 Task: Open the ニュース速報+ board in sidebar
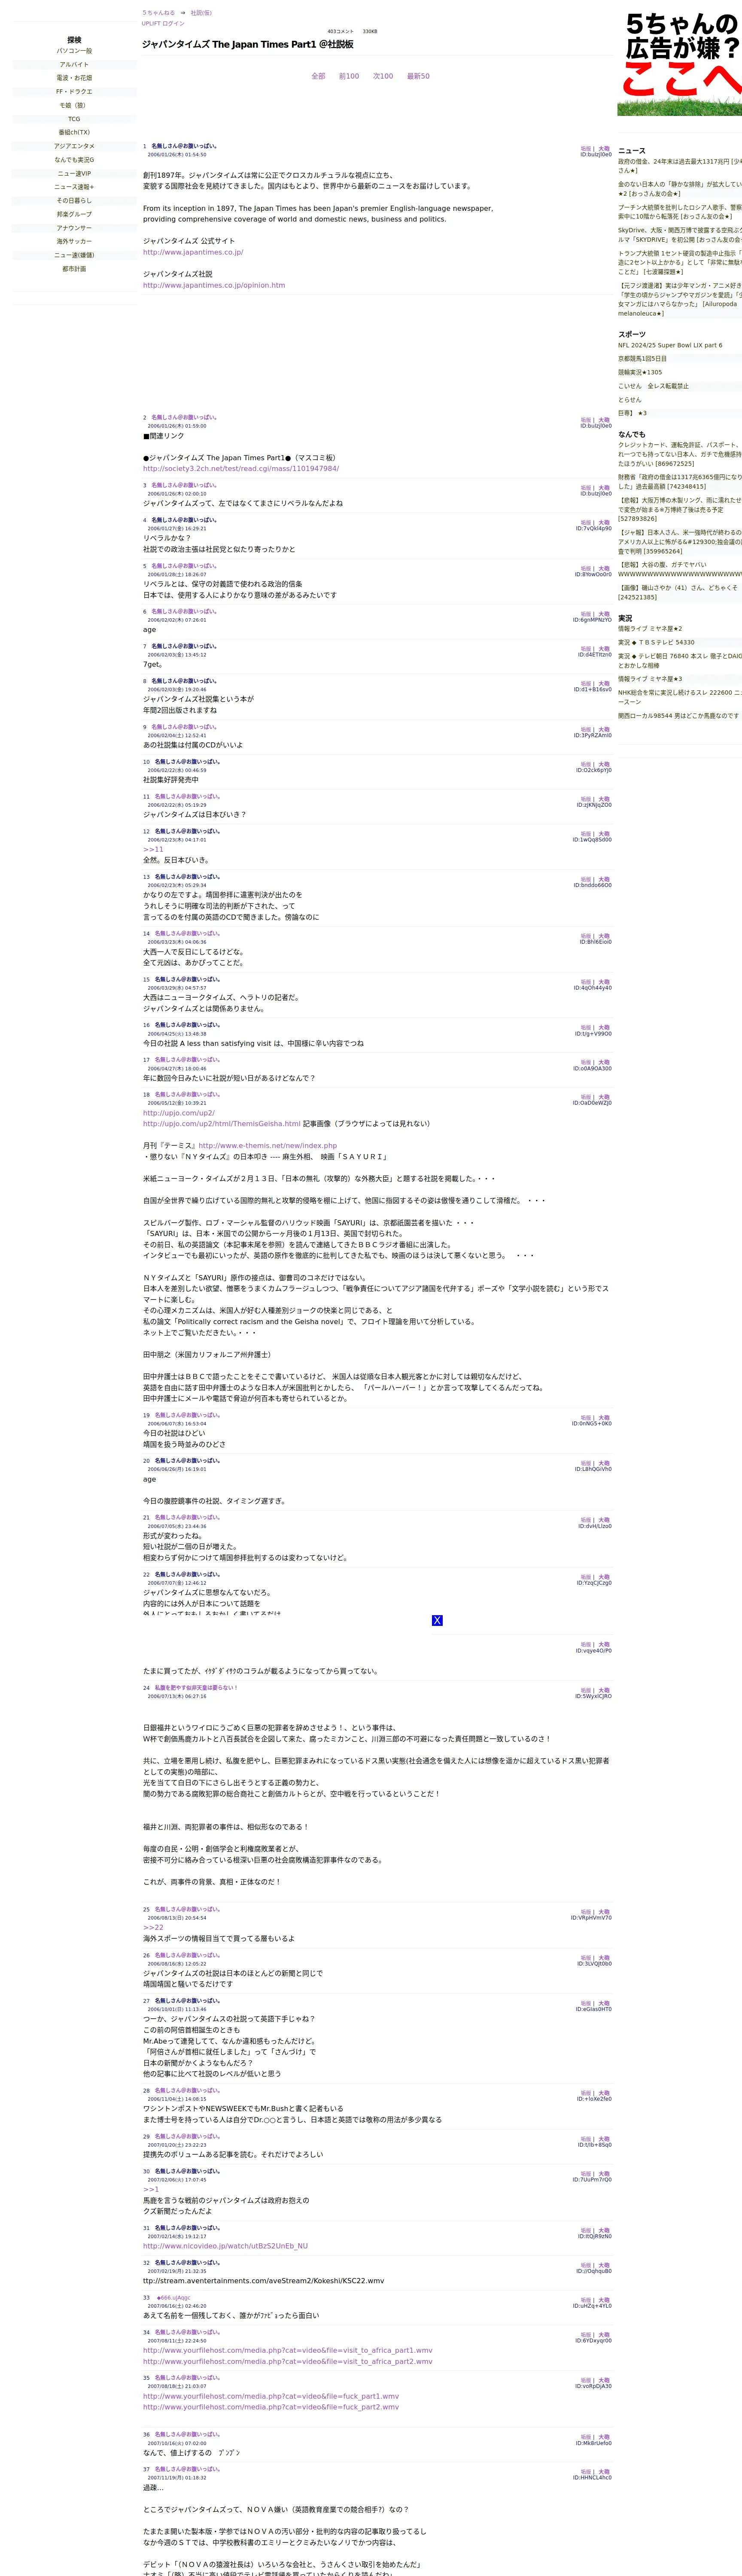[74, 187]
